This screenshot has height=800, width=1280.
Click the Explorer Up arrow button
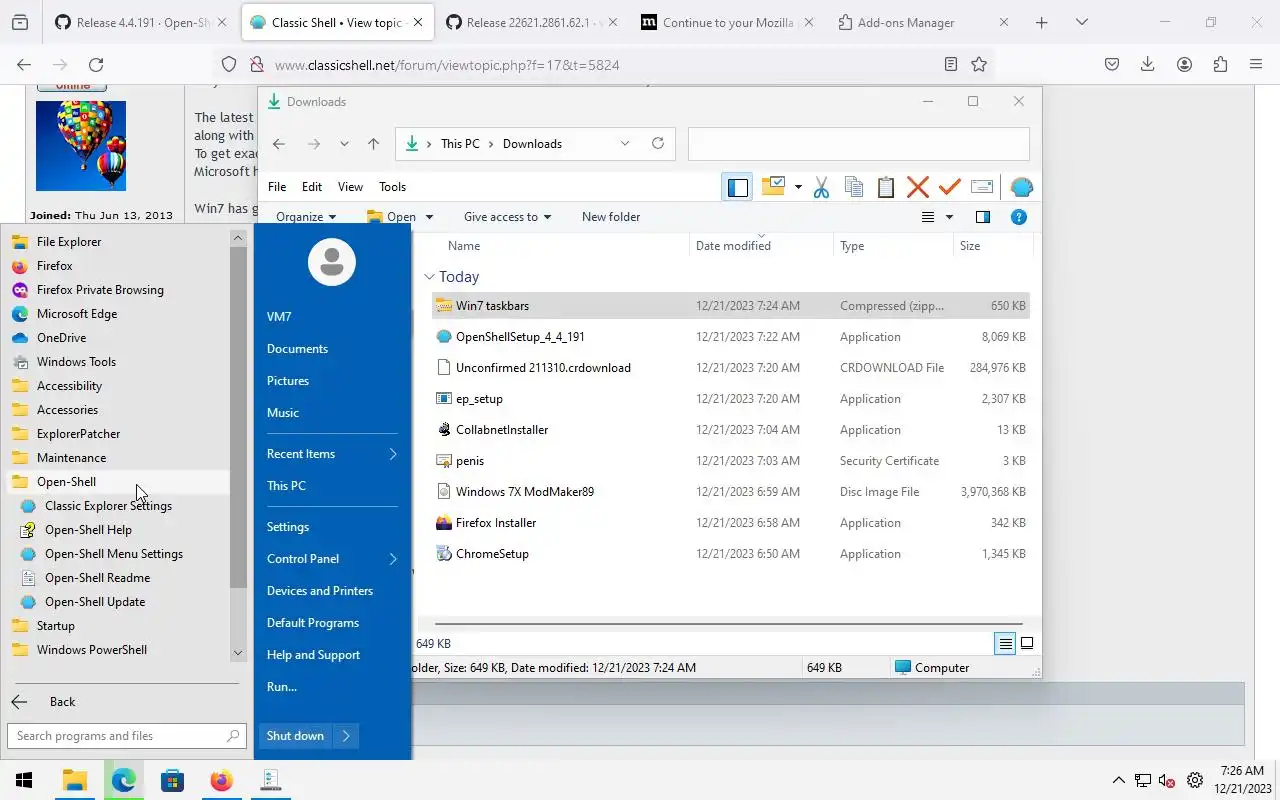tap(373, 144)
